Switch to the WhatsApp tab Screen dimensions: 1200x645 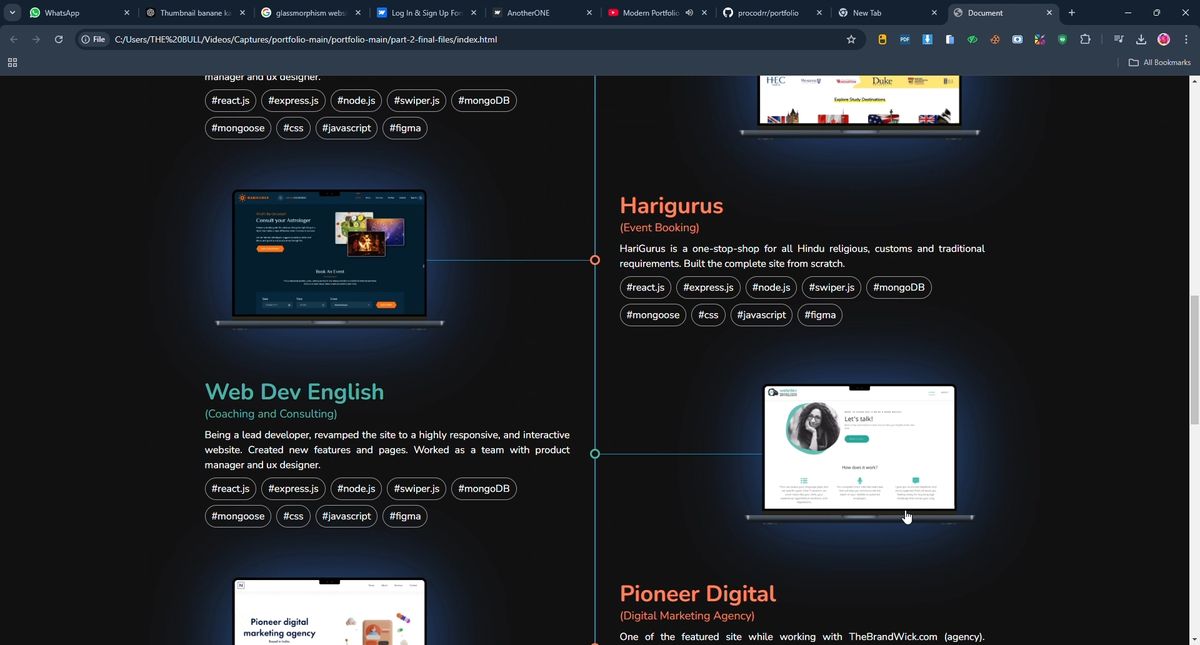(70, 13)
